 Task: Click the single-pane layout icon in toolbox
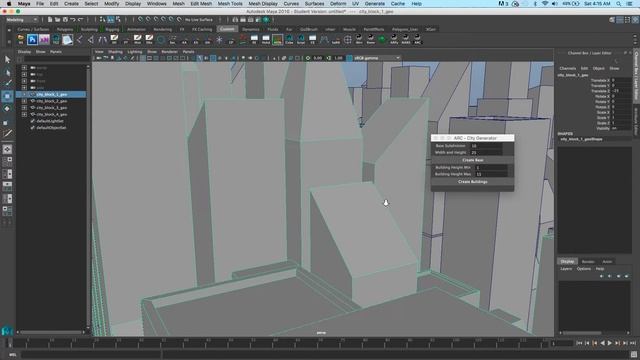click(x=7, y=149)
